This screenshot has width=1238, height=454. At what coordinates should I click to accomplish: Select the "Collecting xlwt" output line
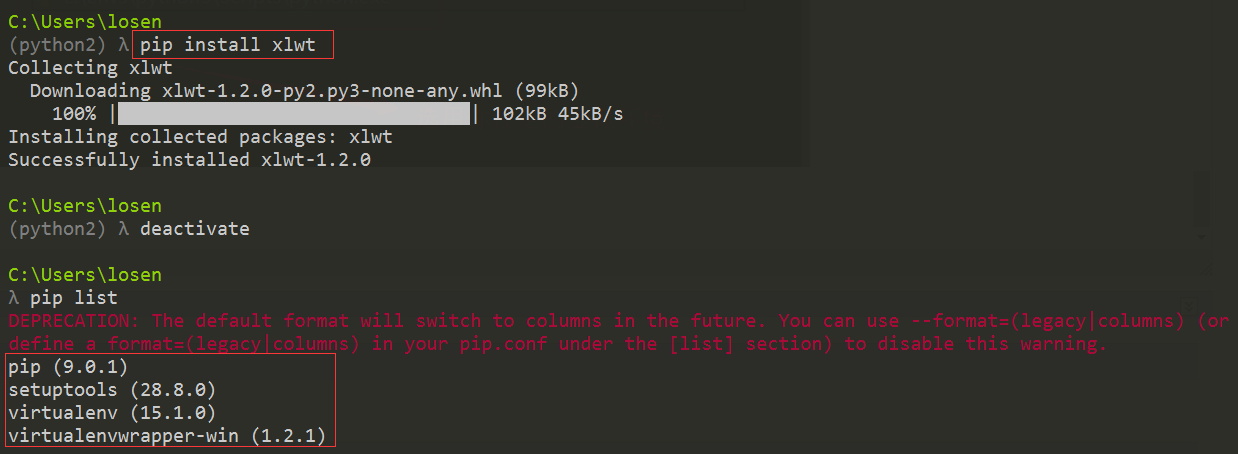(x=90, y=68)
